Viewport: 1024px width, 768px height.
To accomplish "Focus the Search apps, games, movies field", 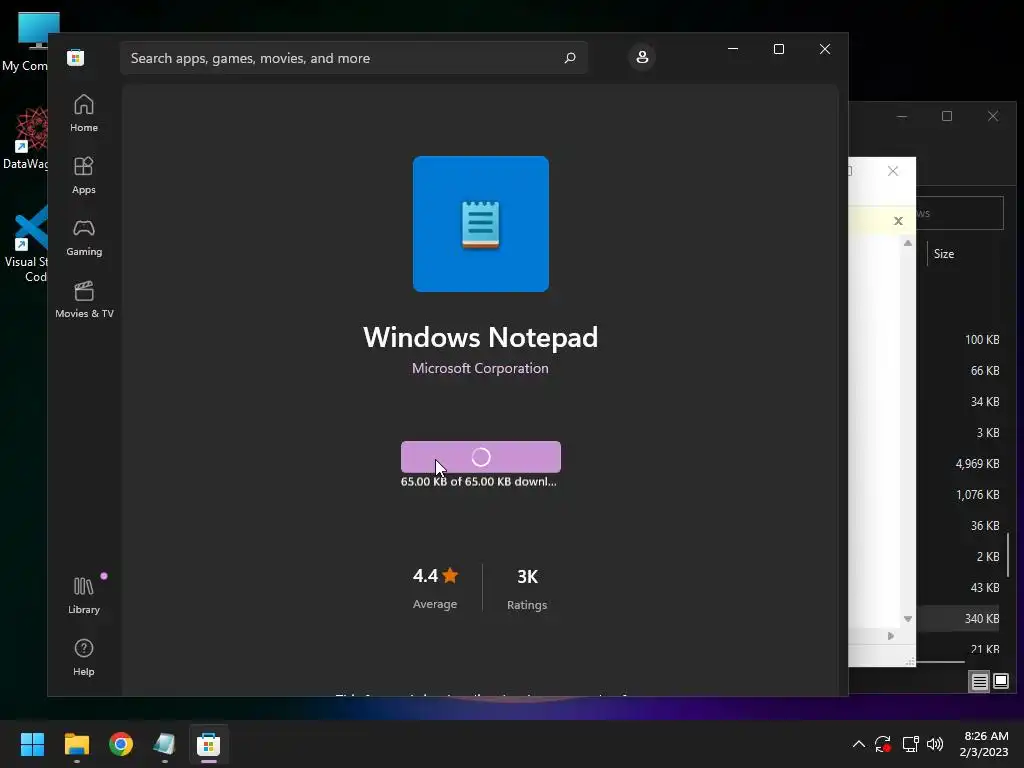I will click(x=353, y=58).
